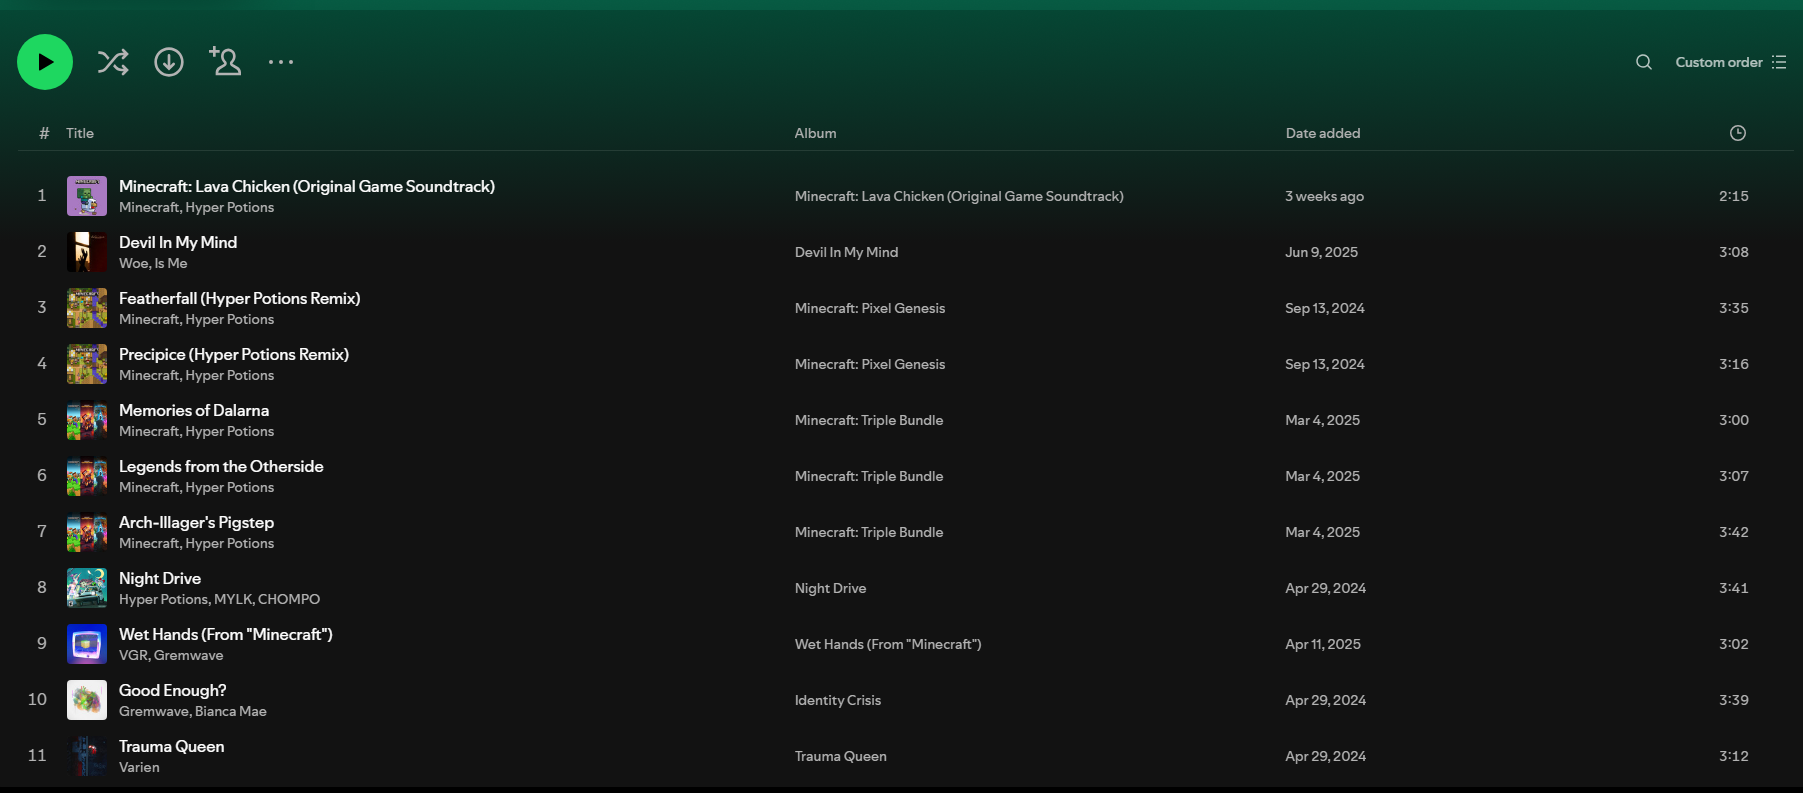The width and height of the screenshot is (1803, 793).
Task: Select track number 10 in the list
Action: click(x=37, y=699)
